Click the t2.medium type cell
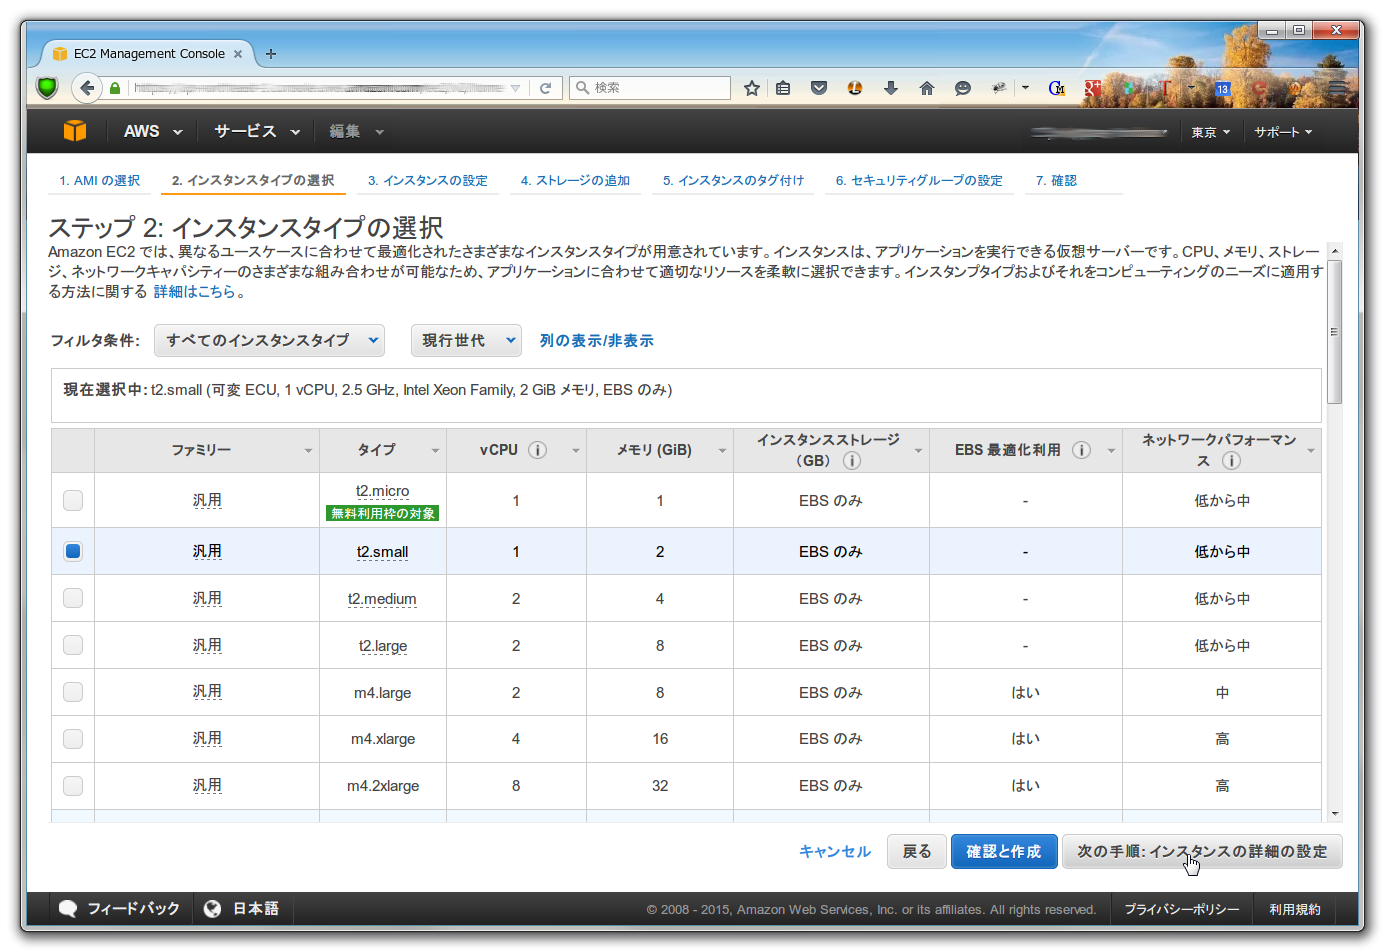Screen dimensions: 1385x952 point(382,599)
